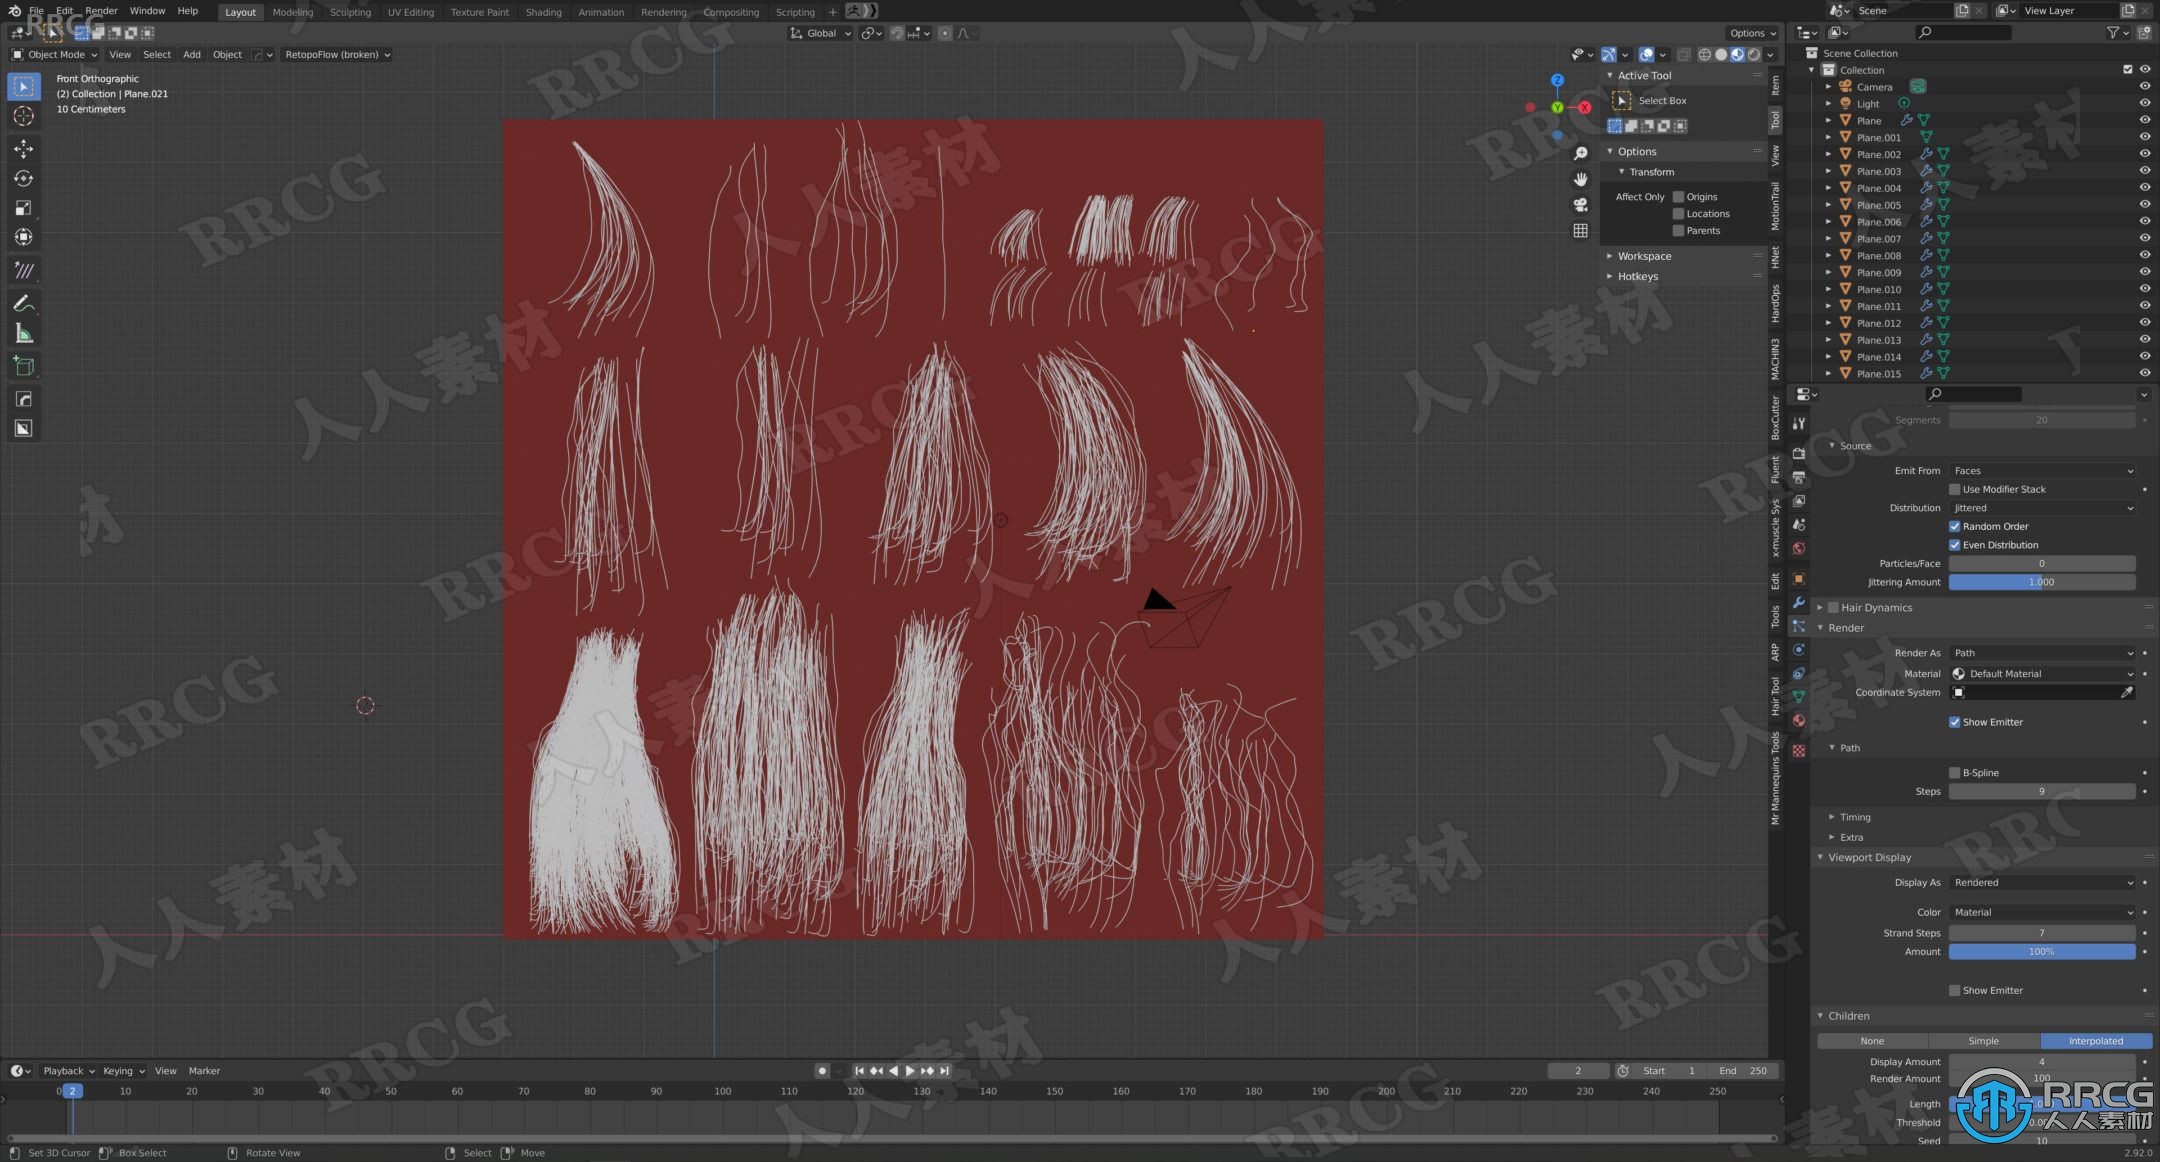Select the Animation menu tab
The width and height of the screenshot is (2160, 1162).
click(x=598, y=11)
